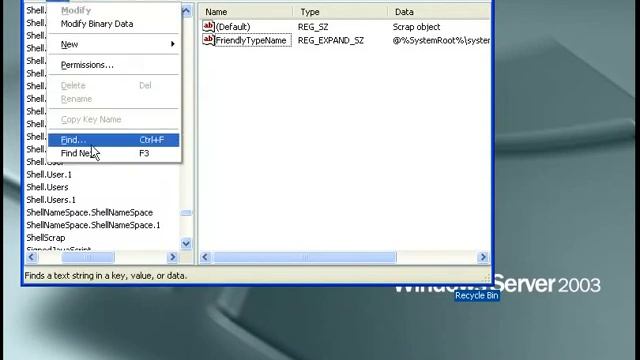
Task: Select ShellNameSpace.ShellNameSpace key
Action: 90,213
